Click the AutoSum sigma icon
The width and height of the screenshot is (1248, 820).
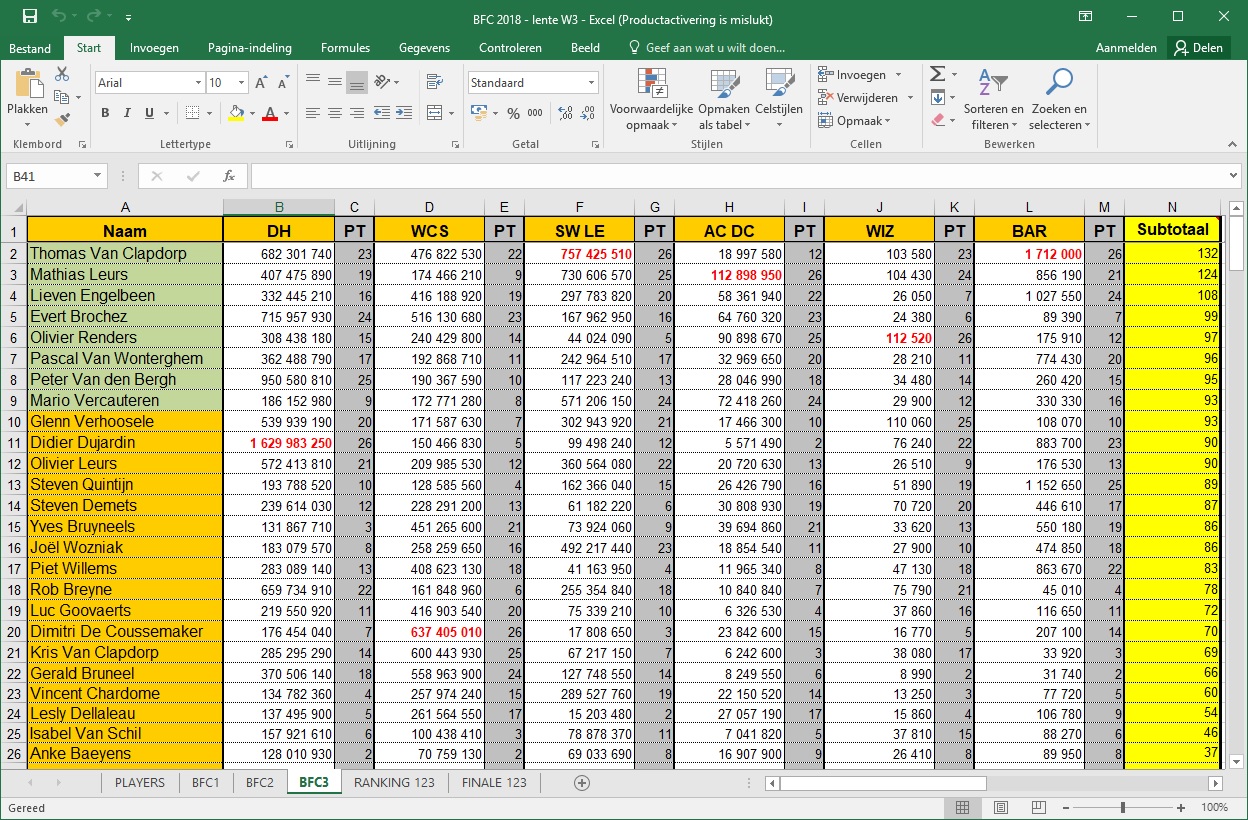pos(937,74)
